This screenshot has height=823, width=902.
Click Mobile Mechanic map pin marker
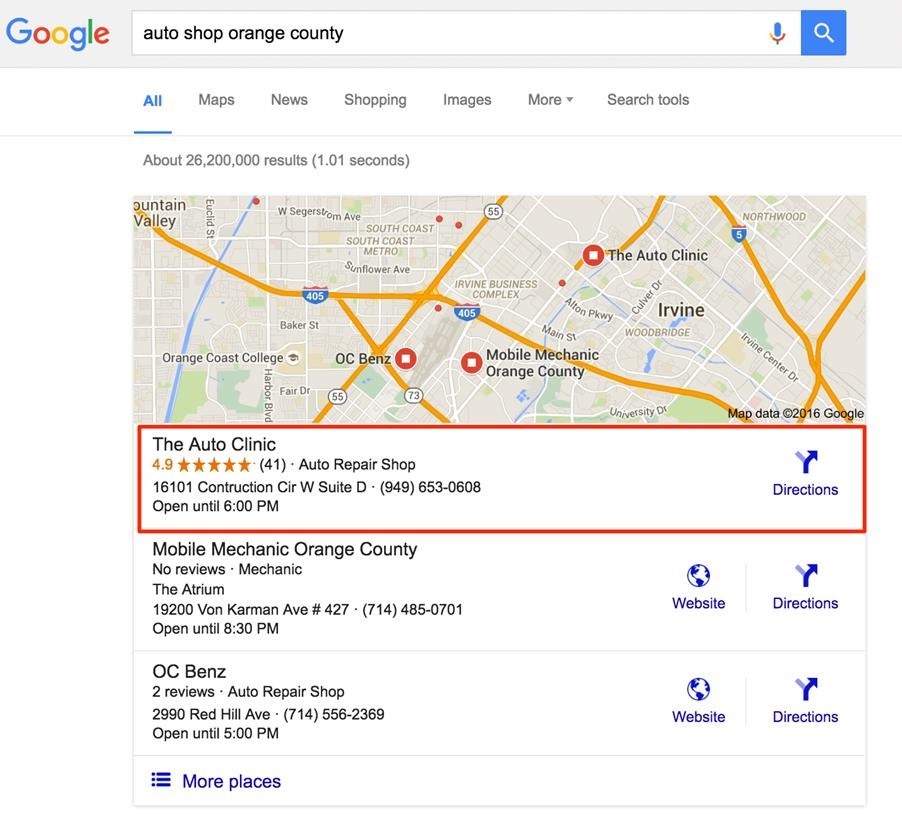pyautogui.click(x=471, y=362)
